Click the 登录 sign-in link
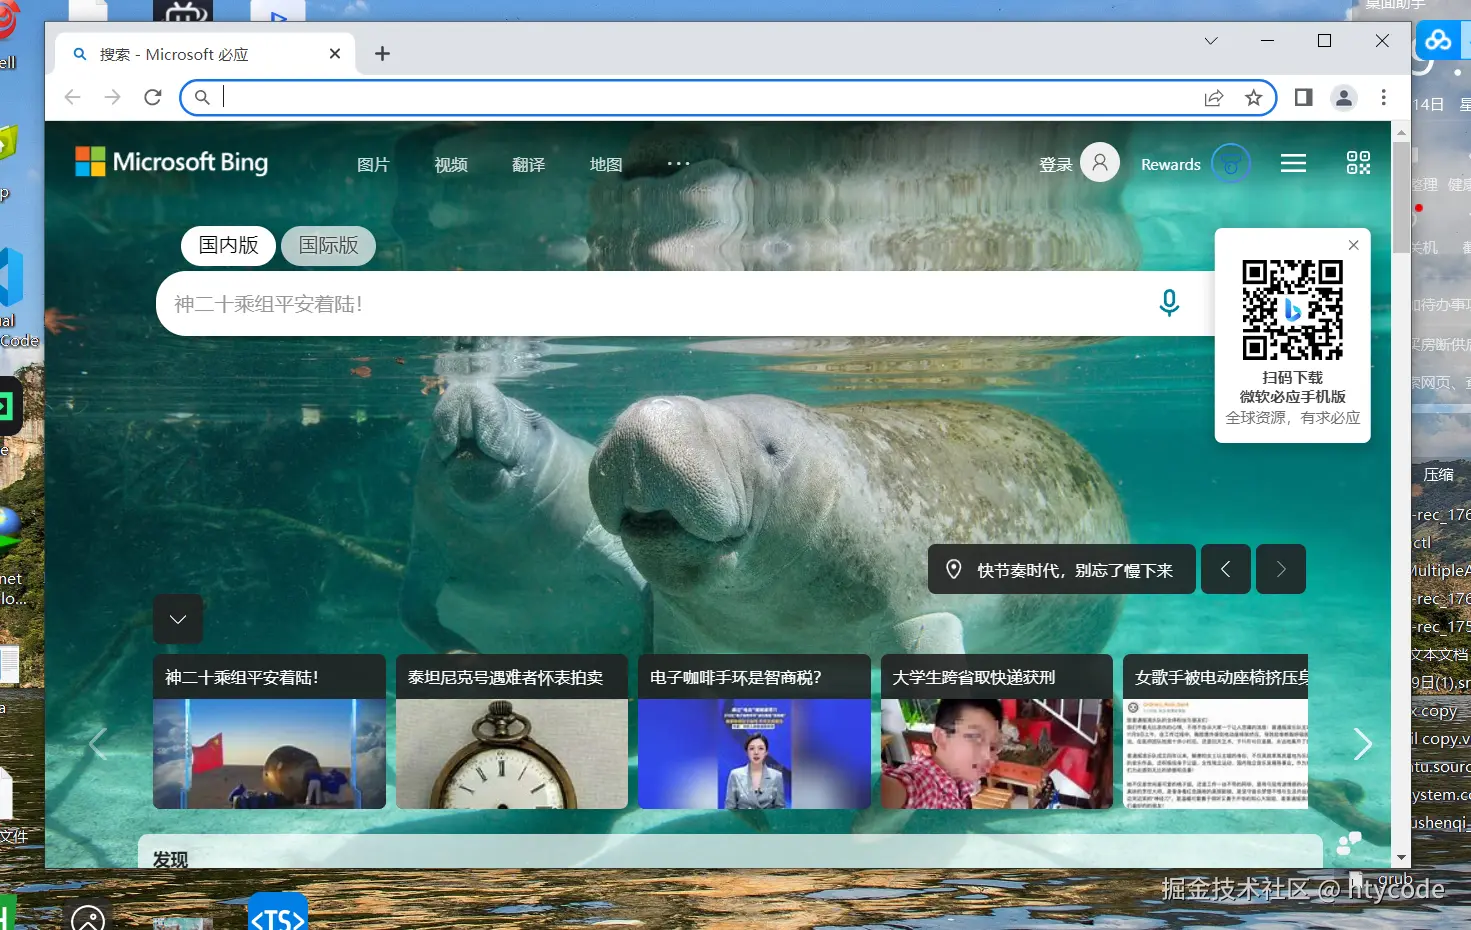Screen dimensions: 1471x930 1055,164
